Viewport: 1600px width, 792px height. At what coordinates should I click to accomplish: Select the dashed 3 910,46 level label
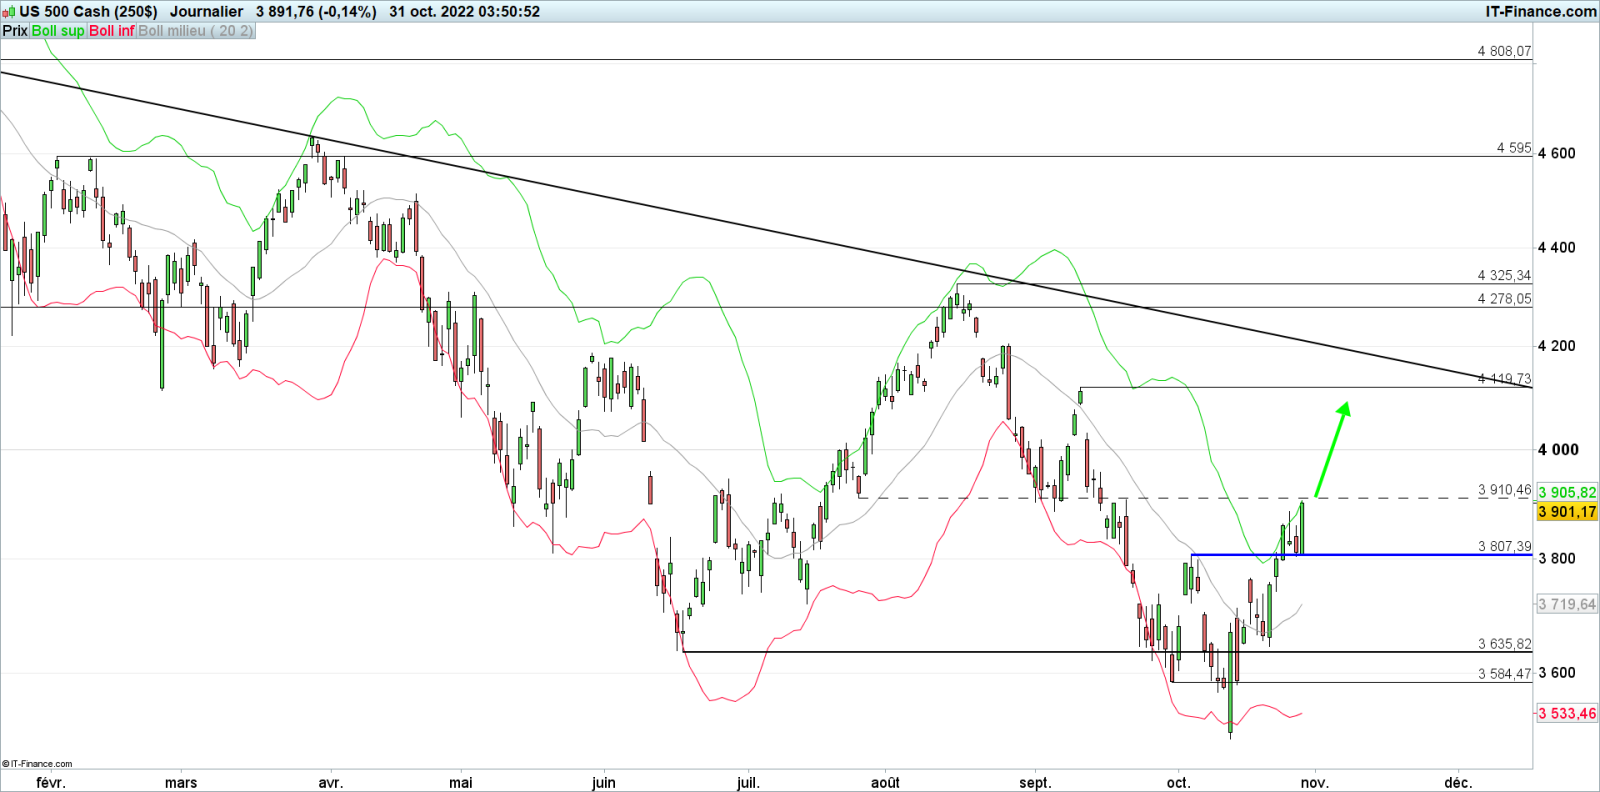(x=1504, y=490)
